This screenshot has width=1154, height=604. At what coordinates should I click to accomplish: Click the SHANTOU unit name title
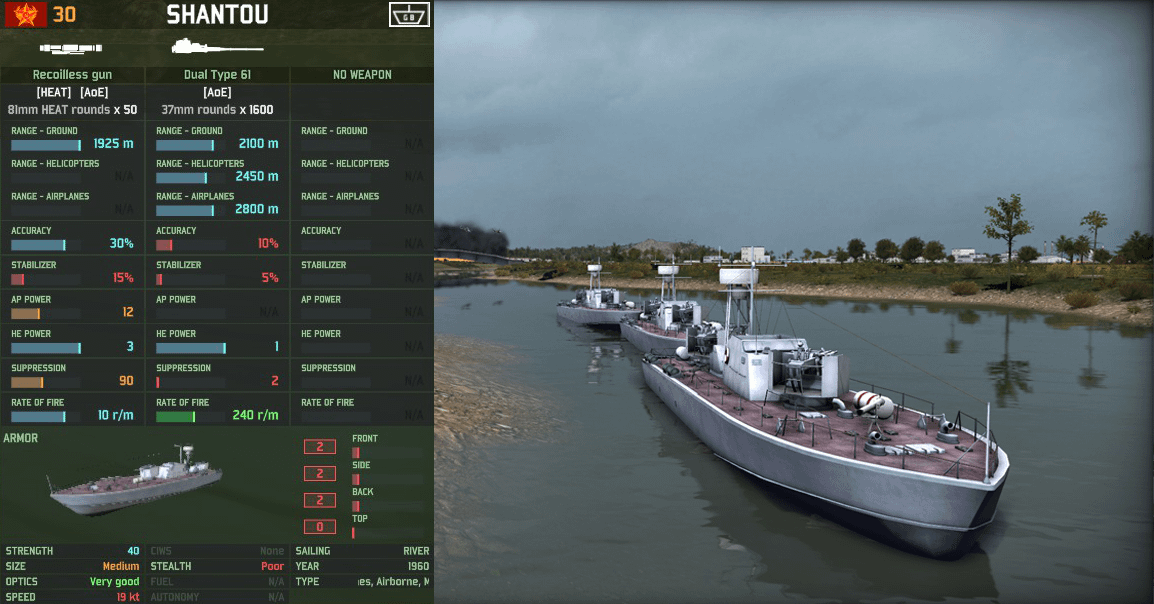[x=217, y=15]
